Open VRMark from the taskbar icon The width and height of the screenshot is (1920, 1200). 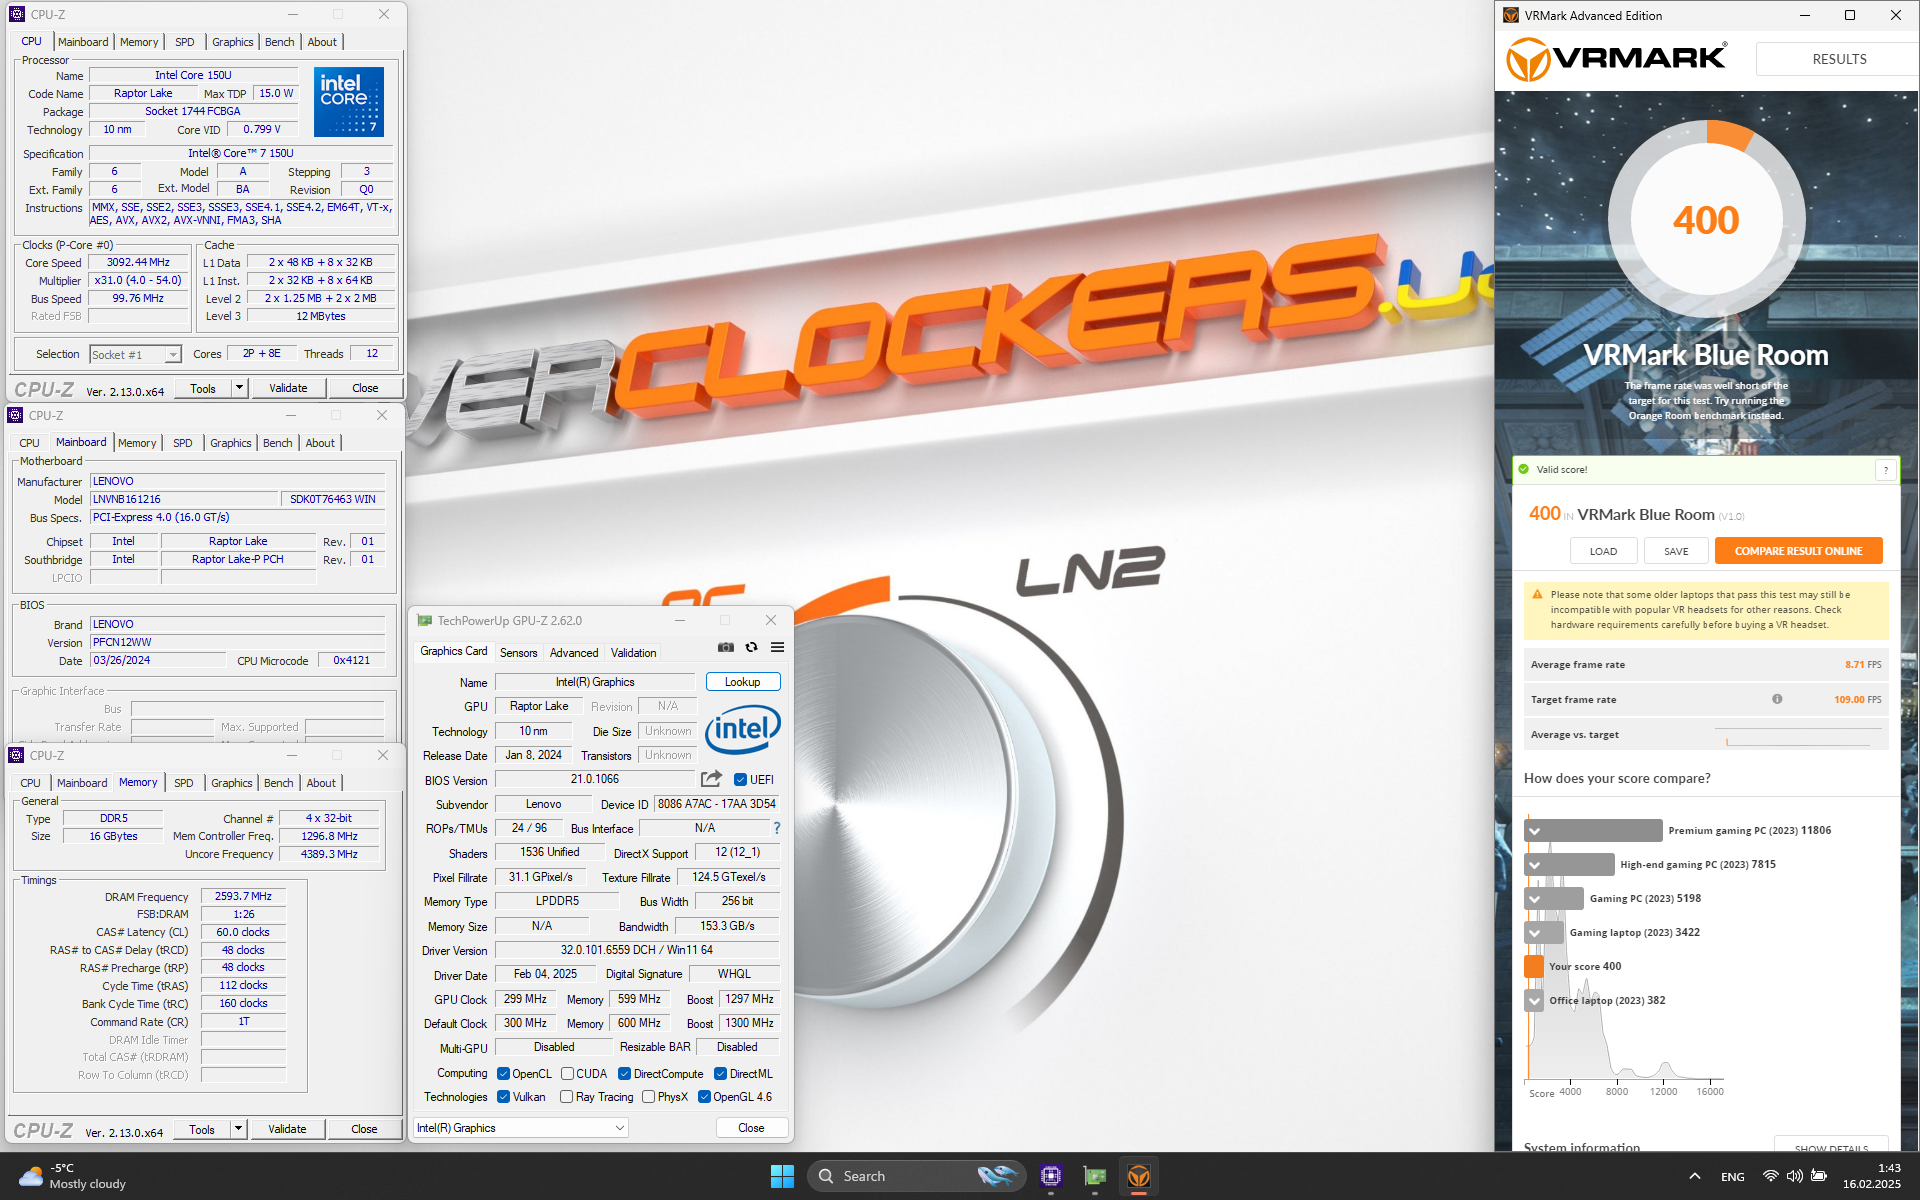1139,1176
